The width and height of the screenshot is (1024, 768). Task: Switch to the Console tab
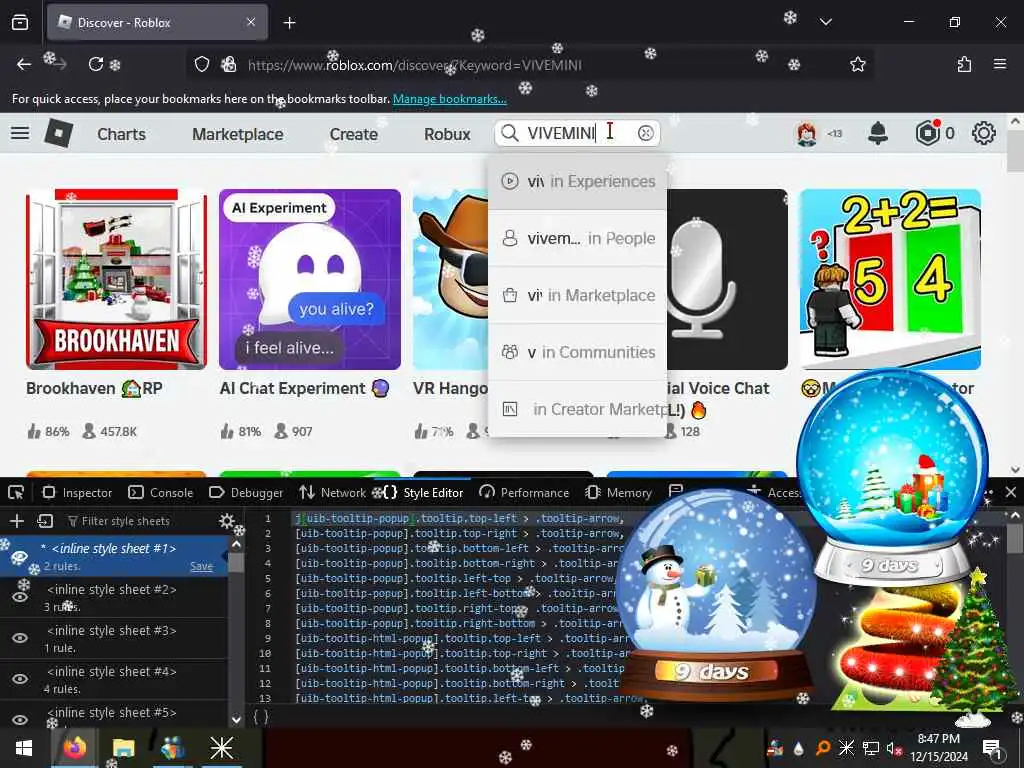161,492
